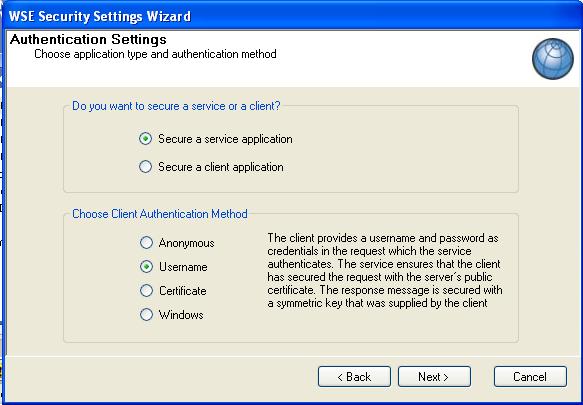Screen dimensions: 583x405
Task: Cancel the security settings wizard
Action: click(x=530, y=377)
